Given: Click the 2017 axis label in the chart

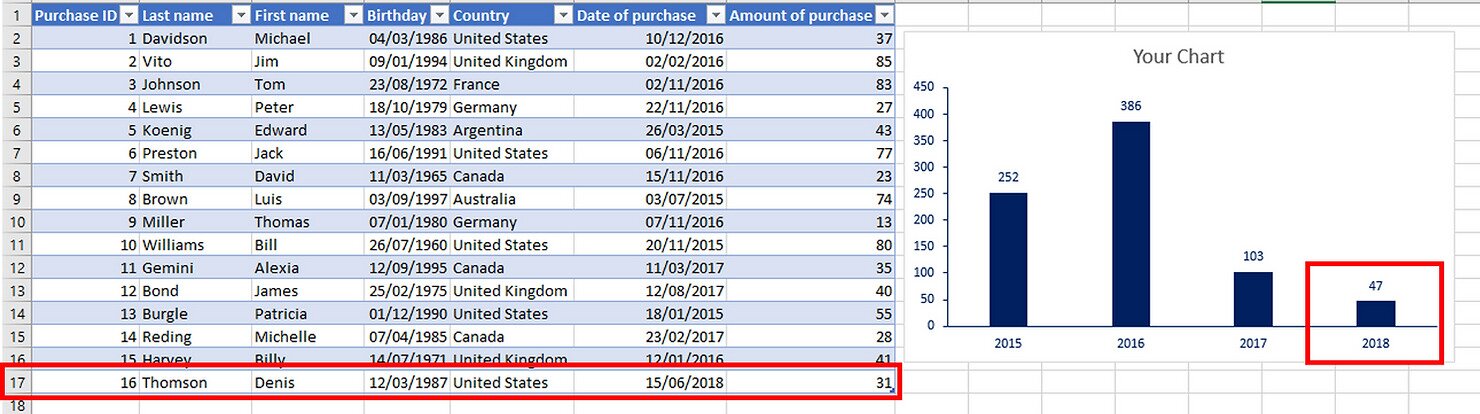Looking at the screenshot, I should (1252, 343).
